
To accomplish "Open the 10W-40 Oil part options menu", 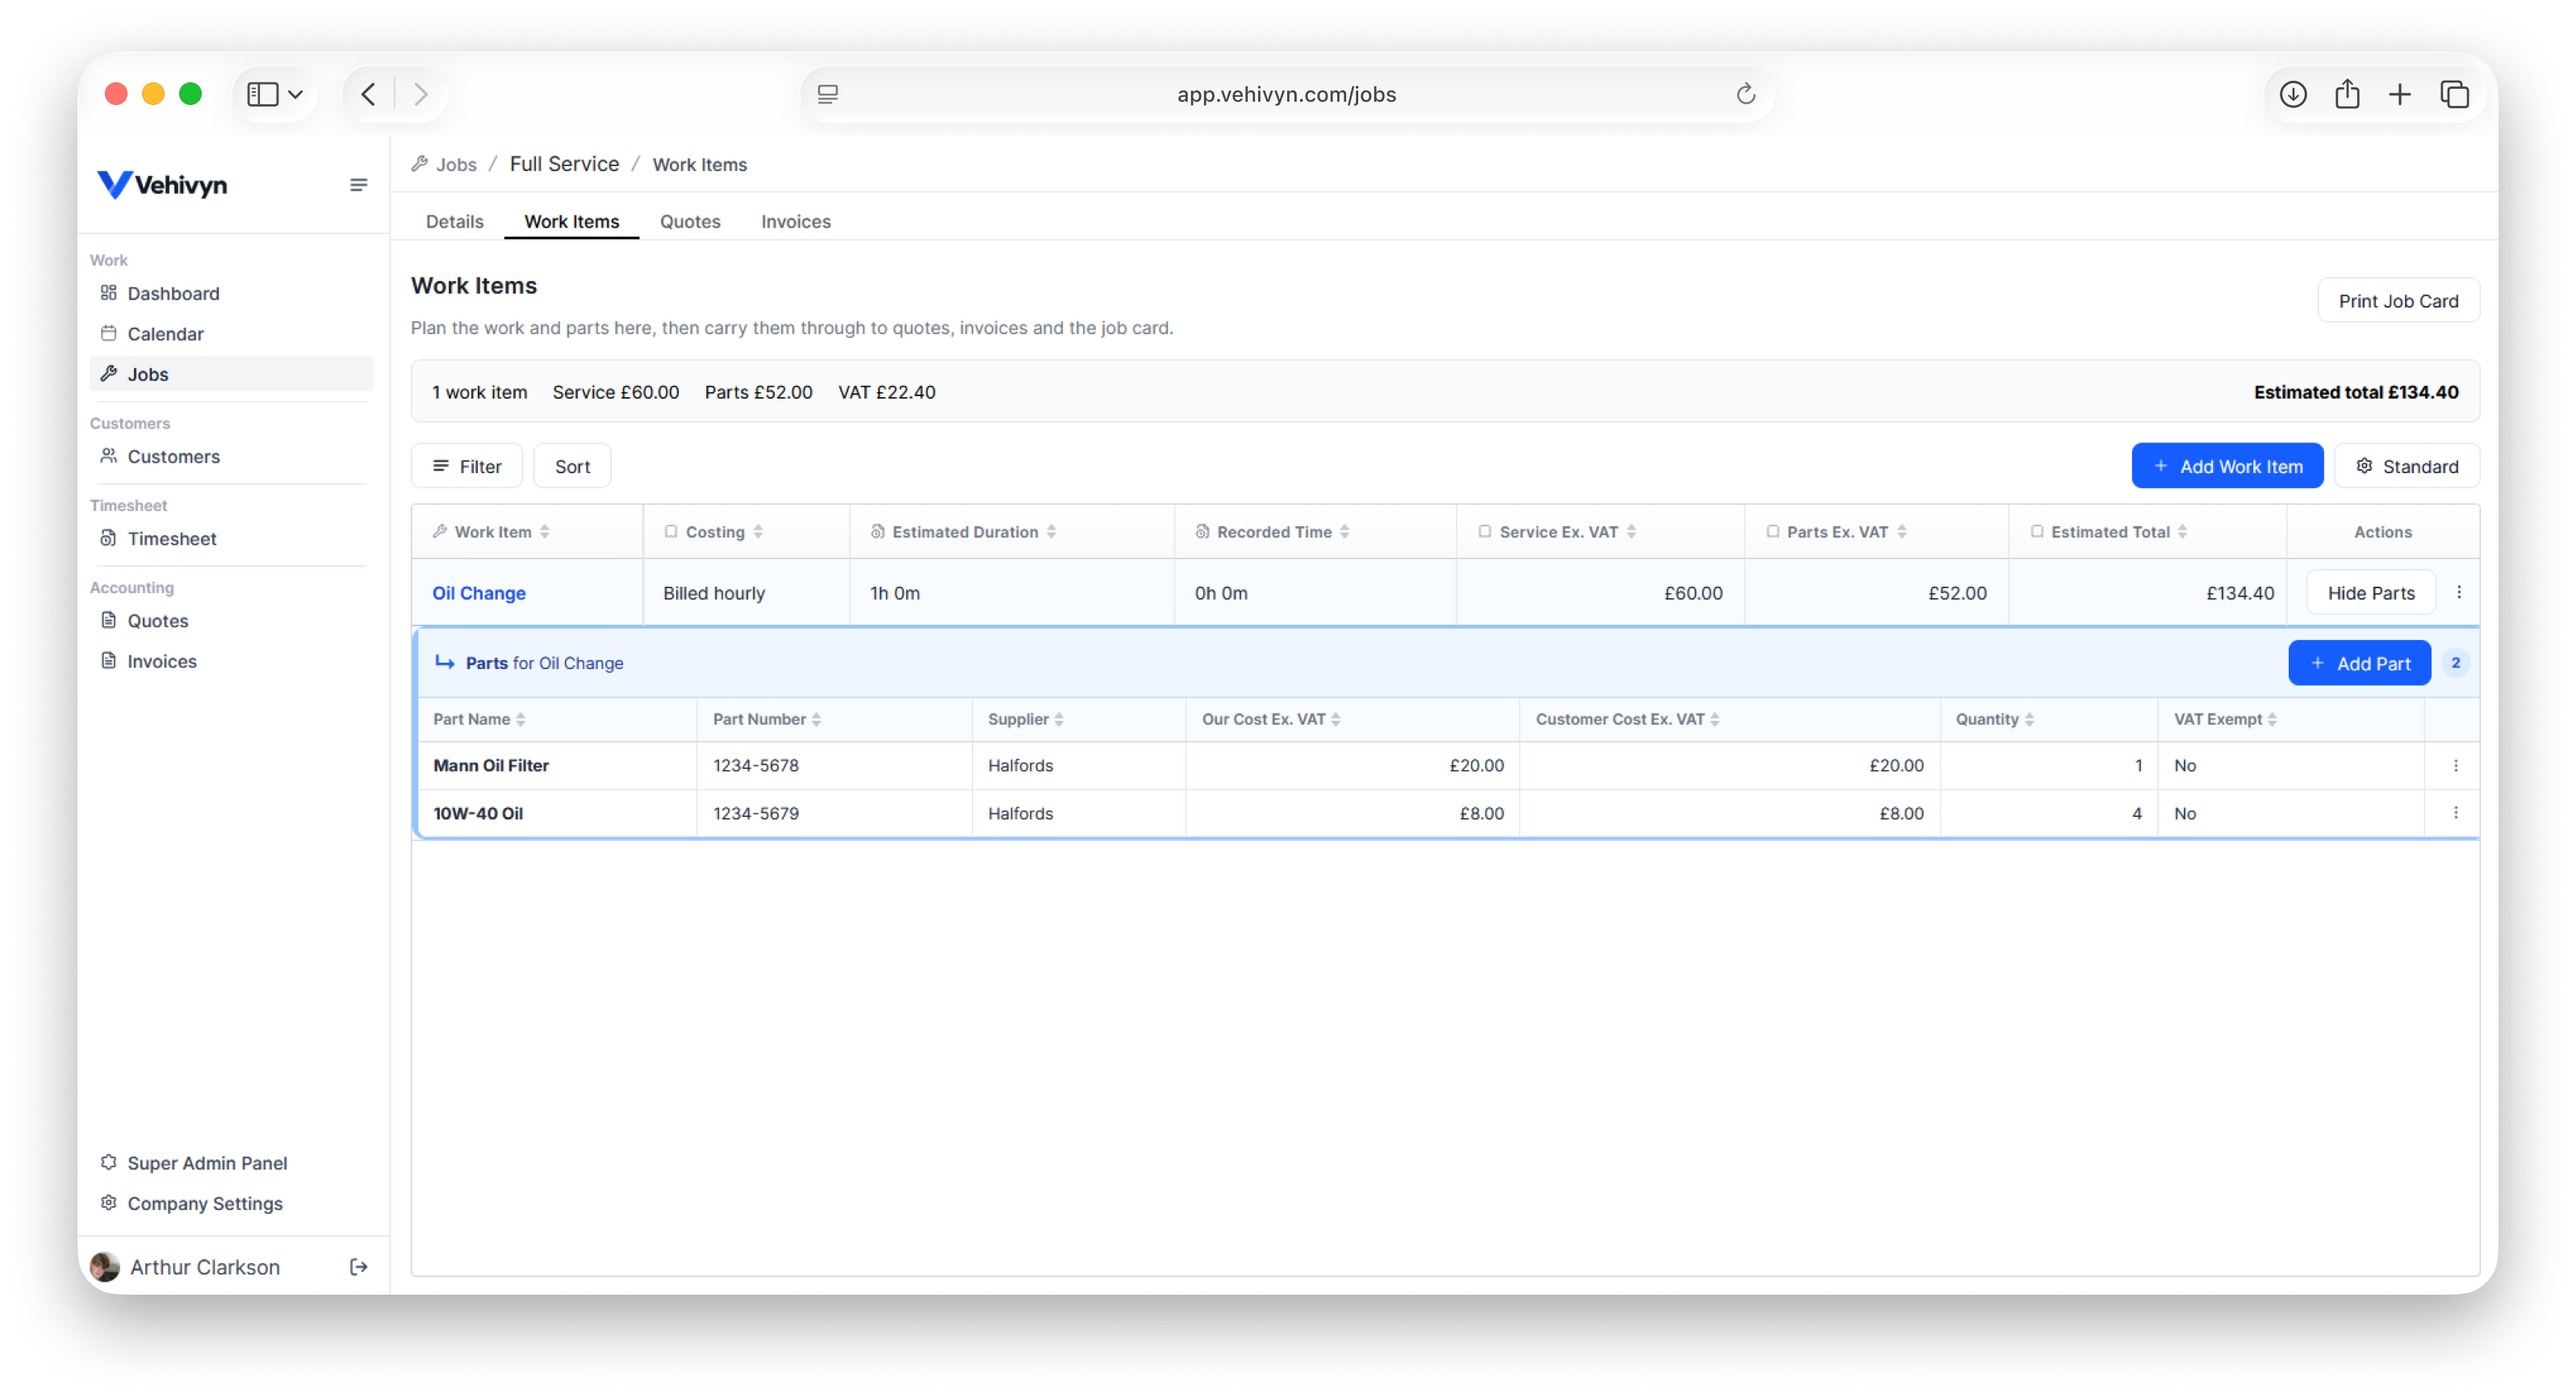I will pyautogui.click(x=2455, y=813).
